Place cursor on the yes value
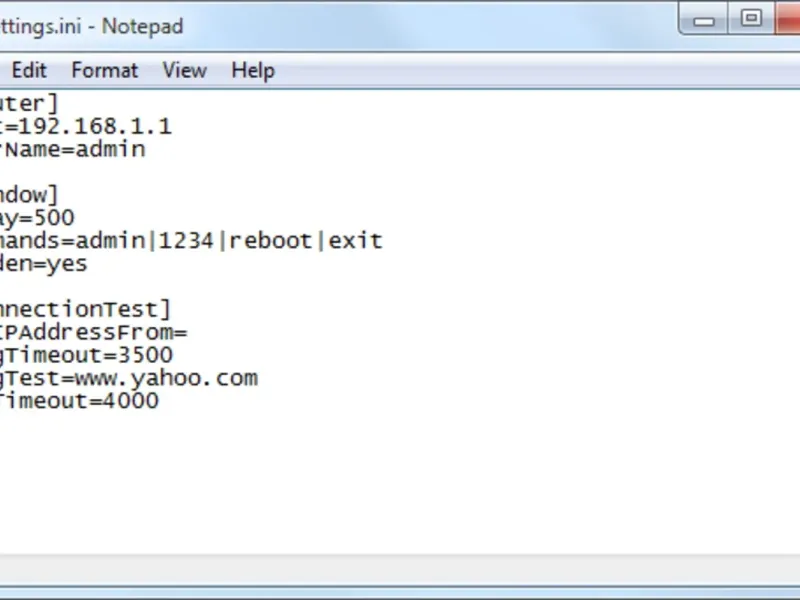This screenshot has width=800, height=600. 67,264
